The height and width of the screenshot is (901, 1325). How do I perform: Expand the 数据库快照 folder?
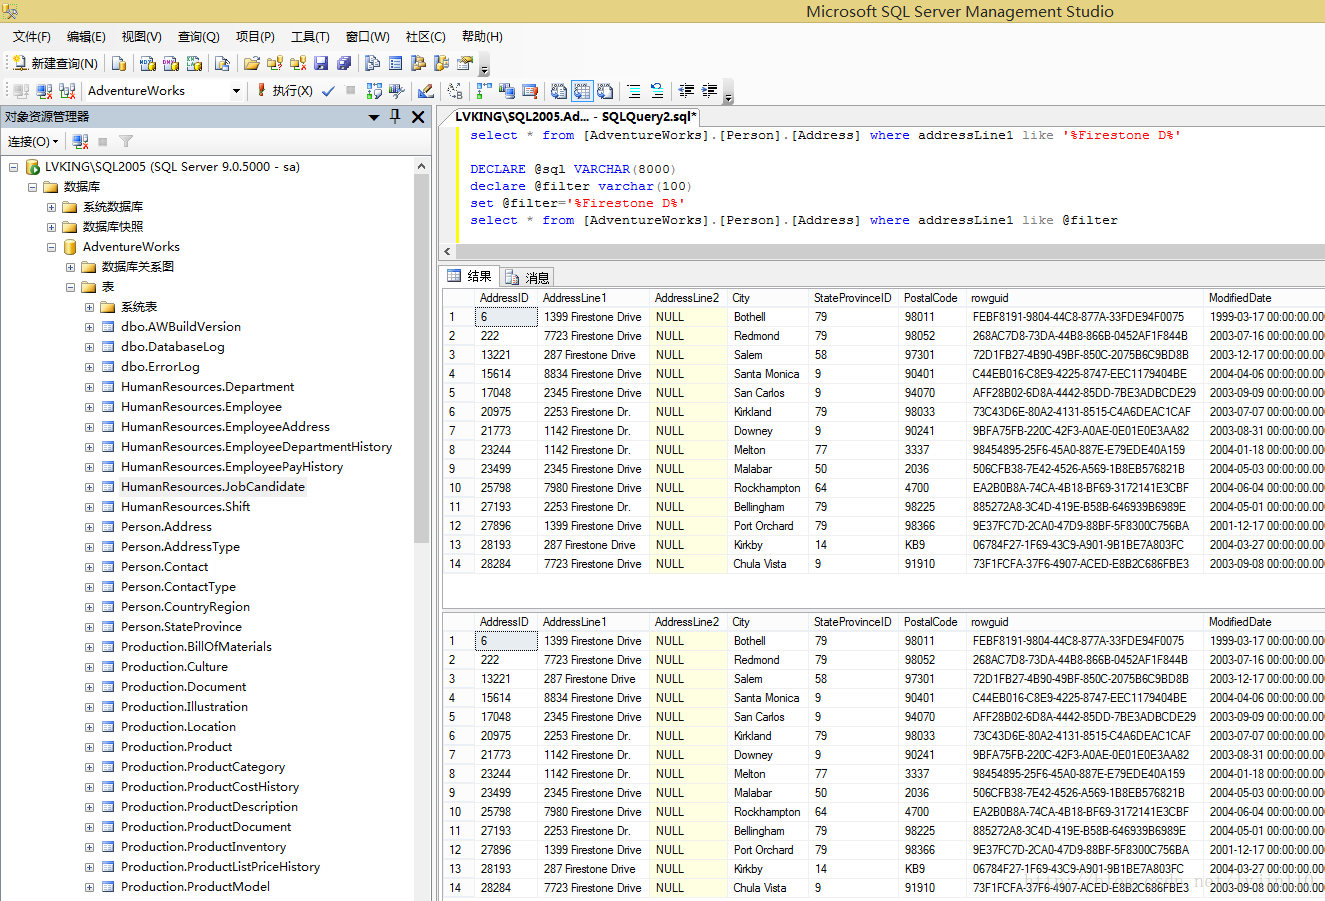click(51, 227)
